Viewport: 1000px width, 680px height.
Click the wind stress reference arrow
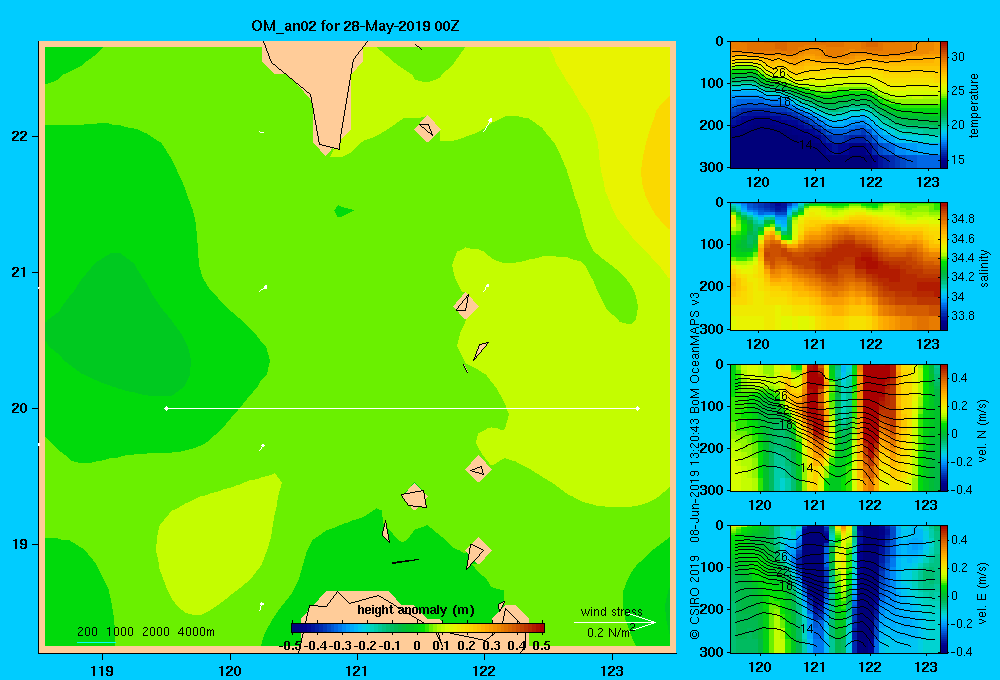coord(614,623)
